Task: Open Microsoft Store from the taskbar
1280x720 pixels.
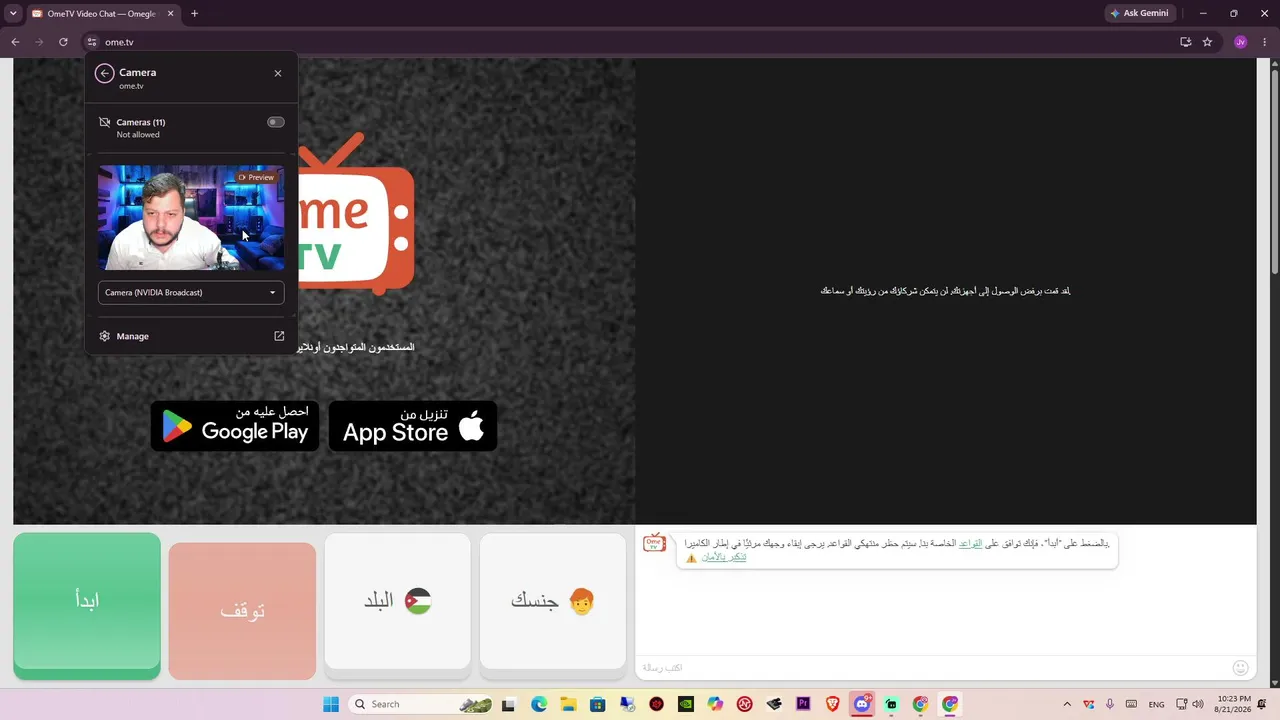Action: 598,704
